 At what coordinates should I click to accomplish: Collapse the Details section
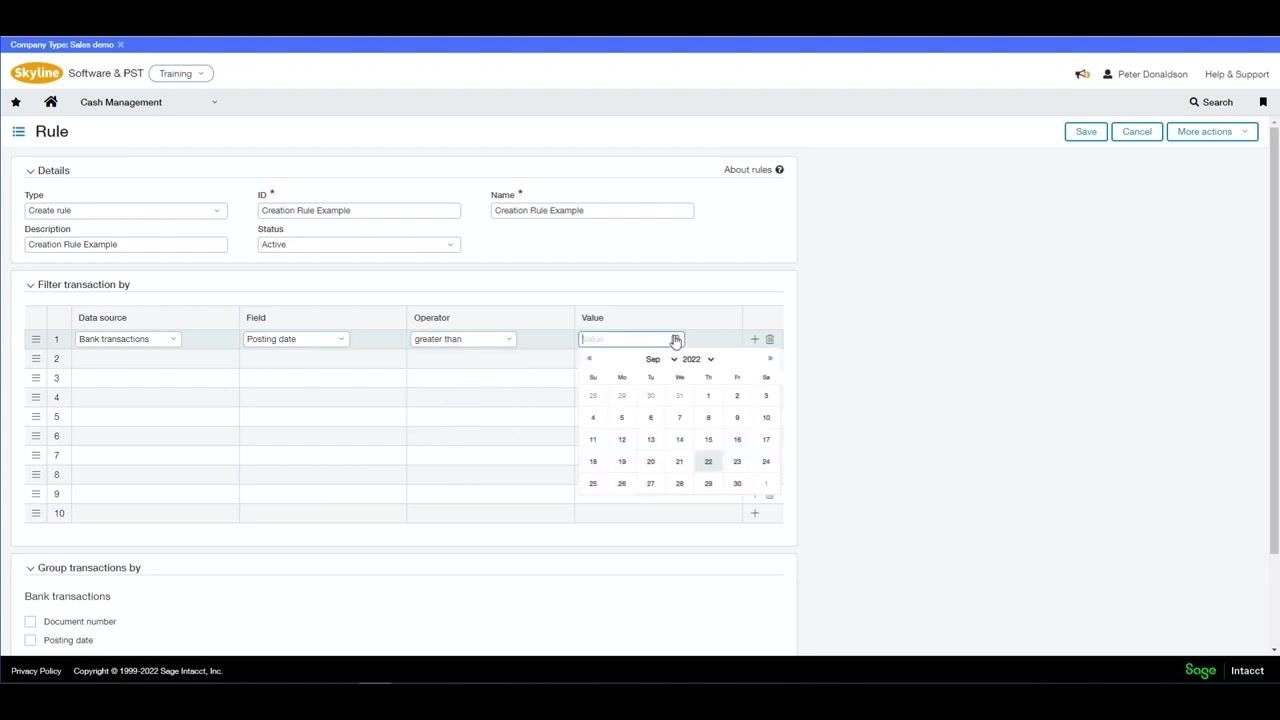30,171
